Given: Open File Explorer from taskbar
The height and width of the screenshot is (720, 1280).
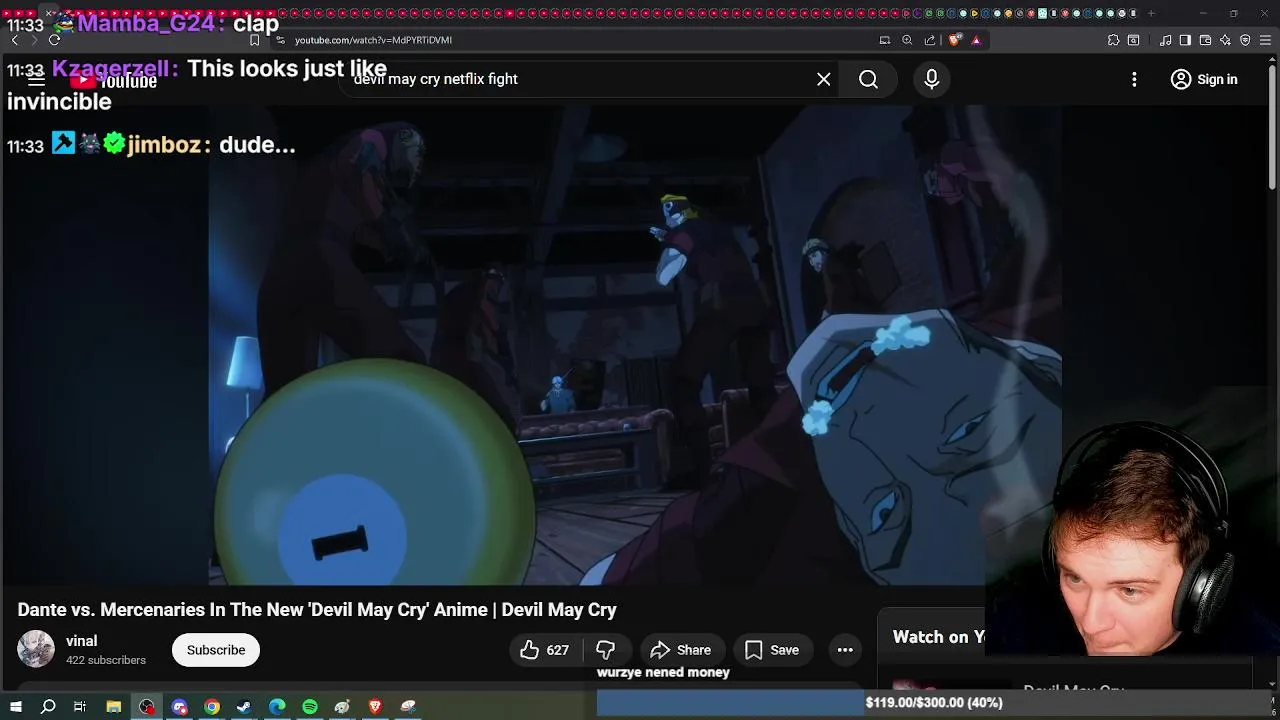Looking at the screenshot, I should (114, 707).
